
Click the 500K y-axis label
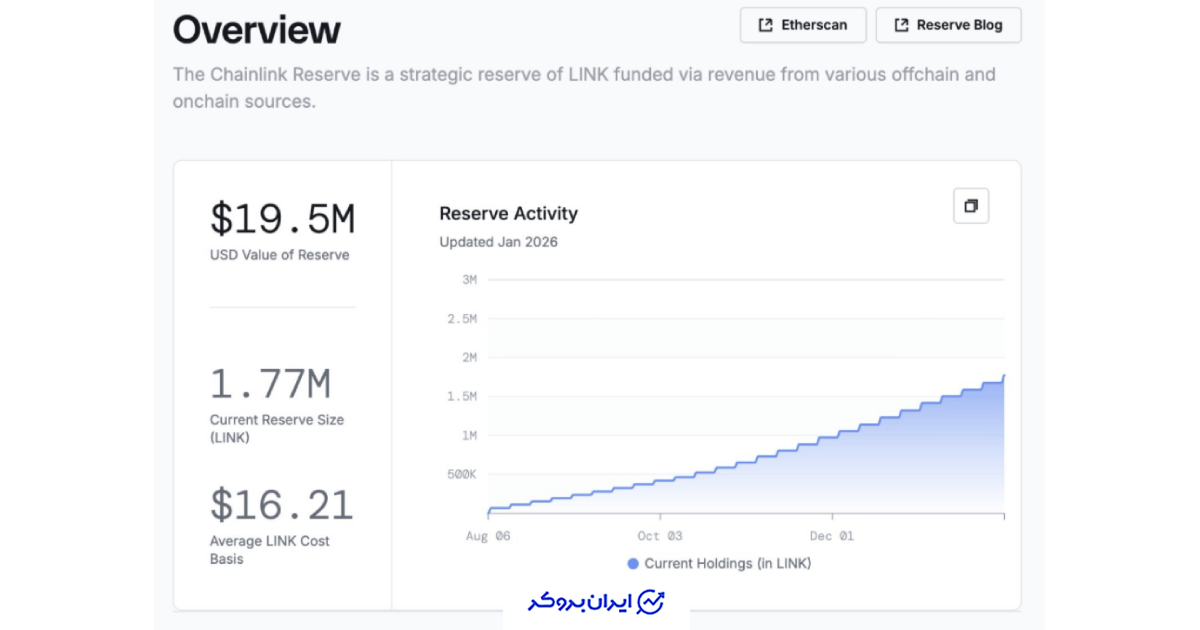(x=461, y=474)
